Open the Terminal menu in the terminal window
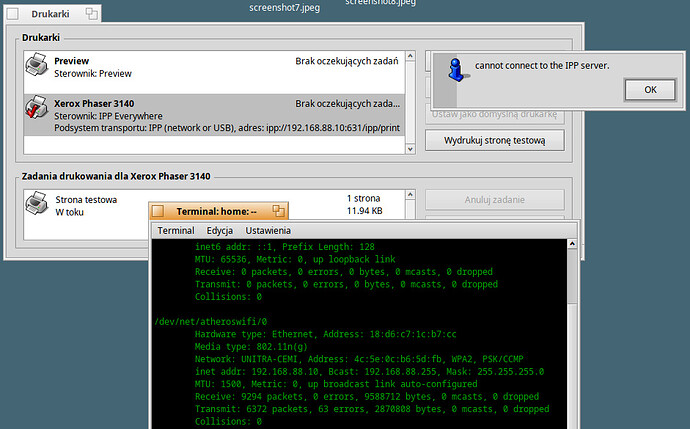Viewport: 690px width, 429px height. (176, 231)
